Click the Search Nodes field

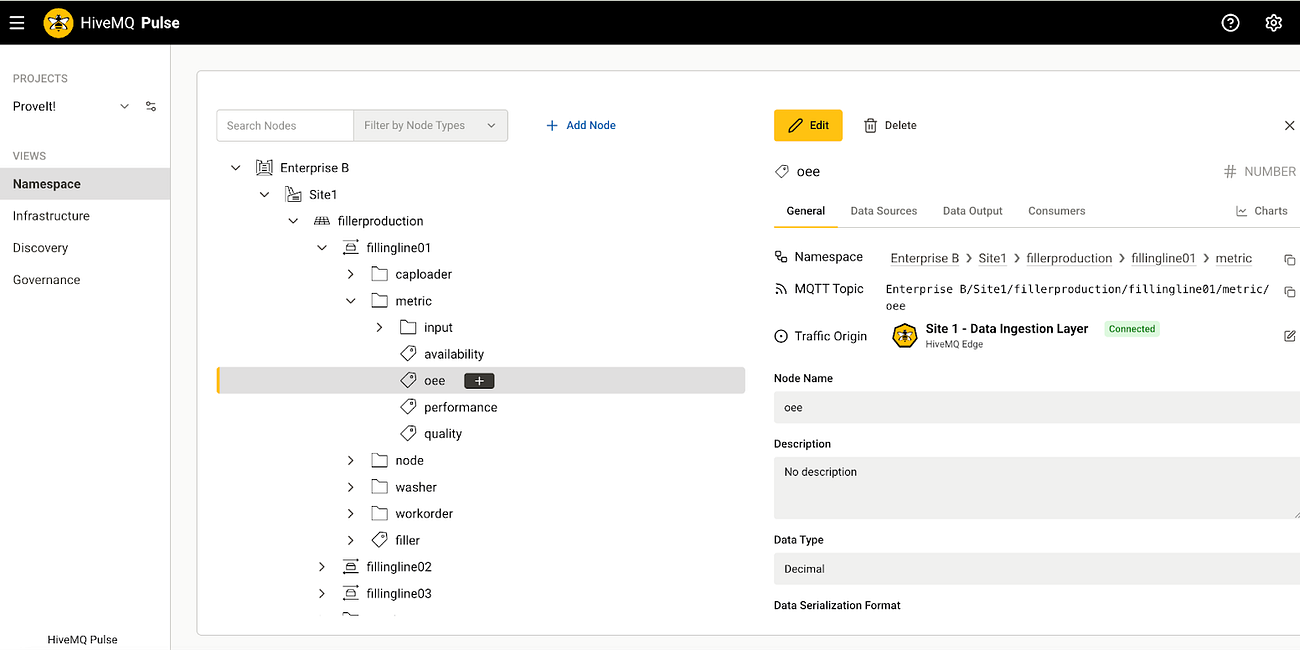pyautogui.click(x=285, y=125)
